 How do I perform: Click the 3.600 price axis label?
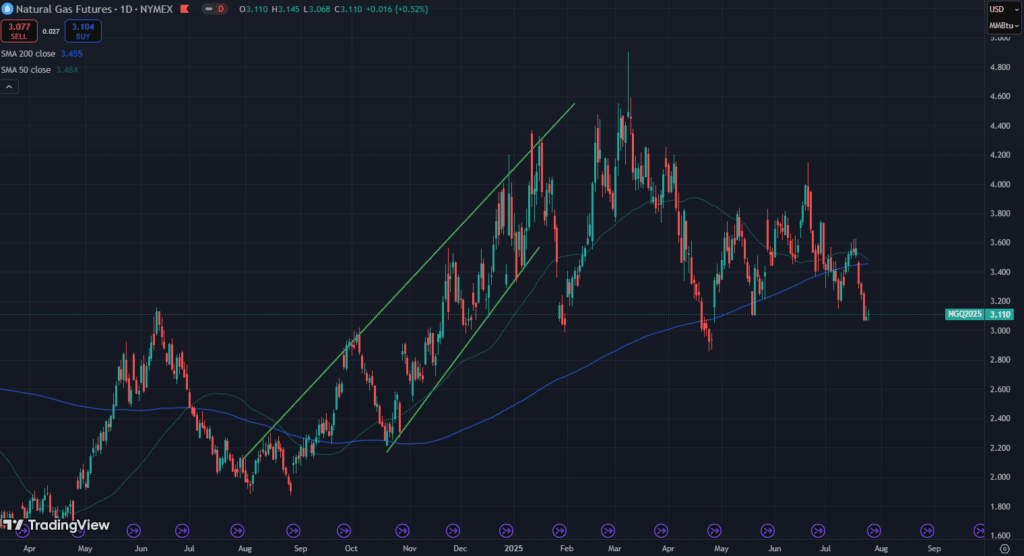pyautogui.click(x=1000, y=242)
